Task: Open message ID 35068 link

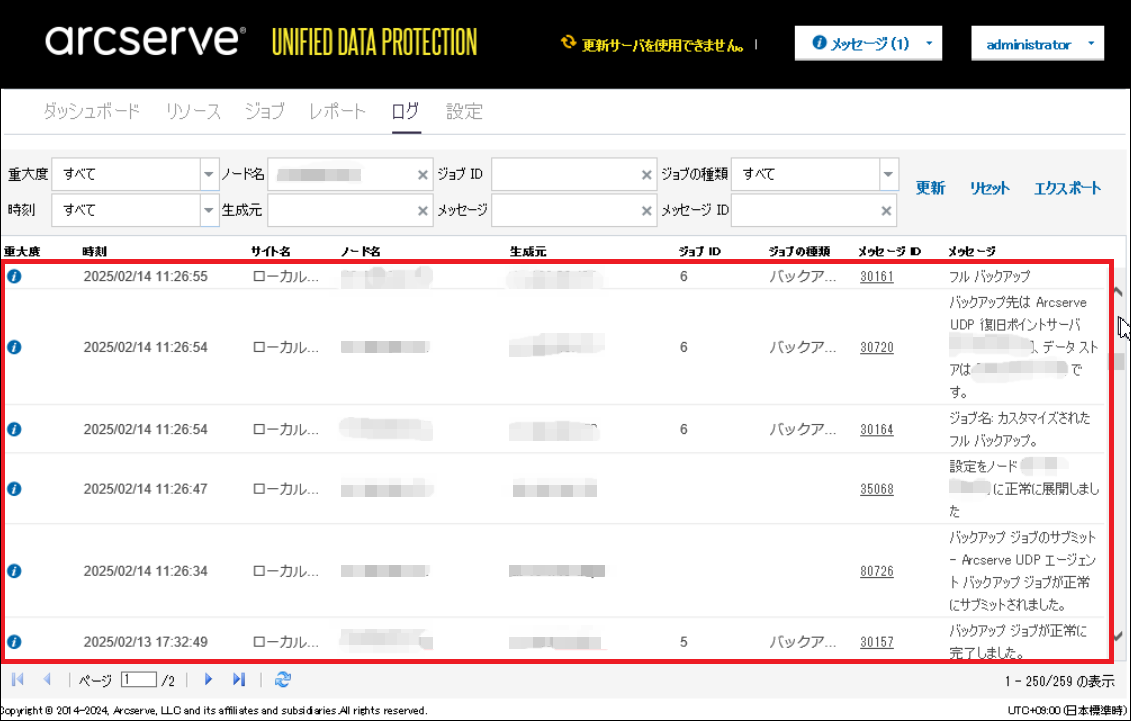Action: (876, 489)
